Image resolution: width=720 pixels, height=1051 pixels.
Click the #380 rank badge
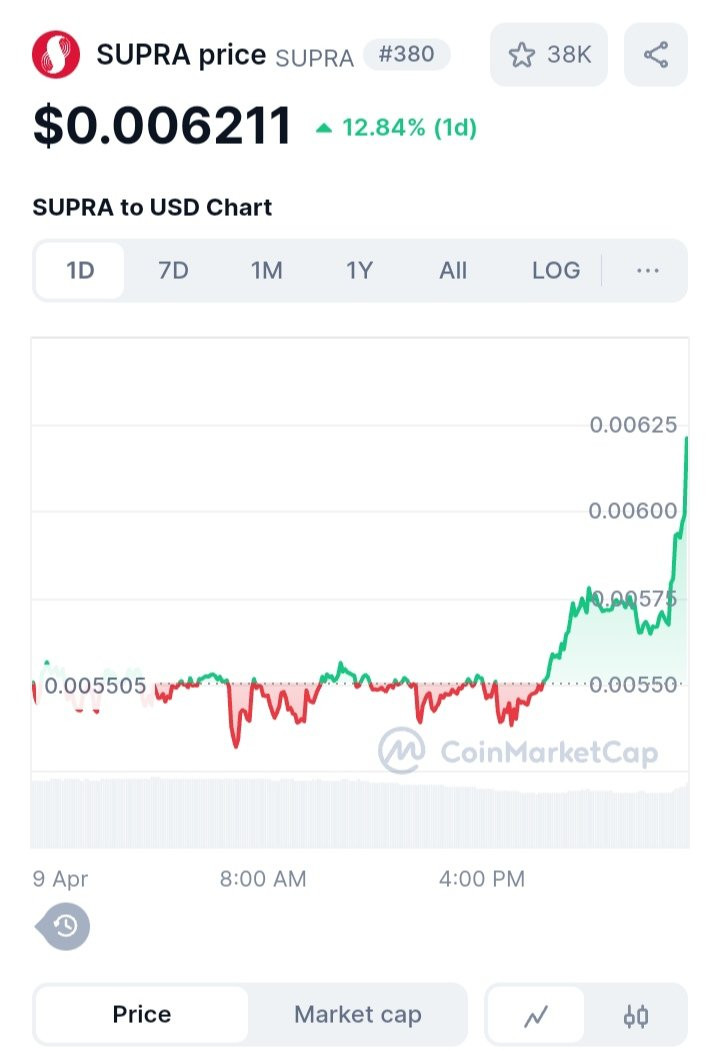tap(406, 54)
